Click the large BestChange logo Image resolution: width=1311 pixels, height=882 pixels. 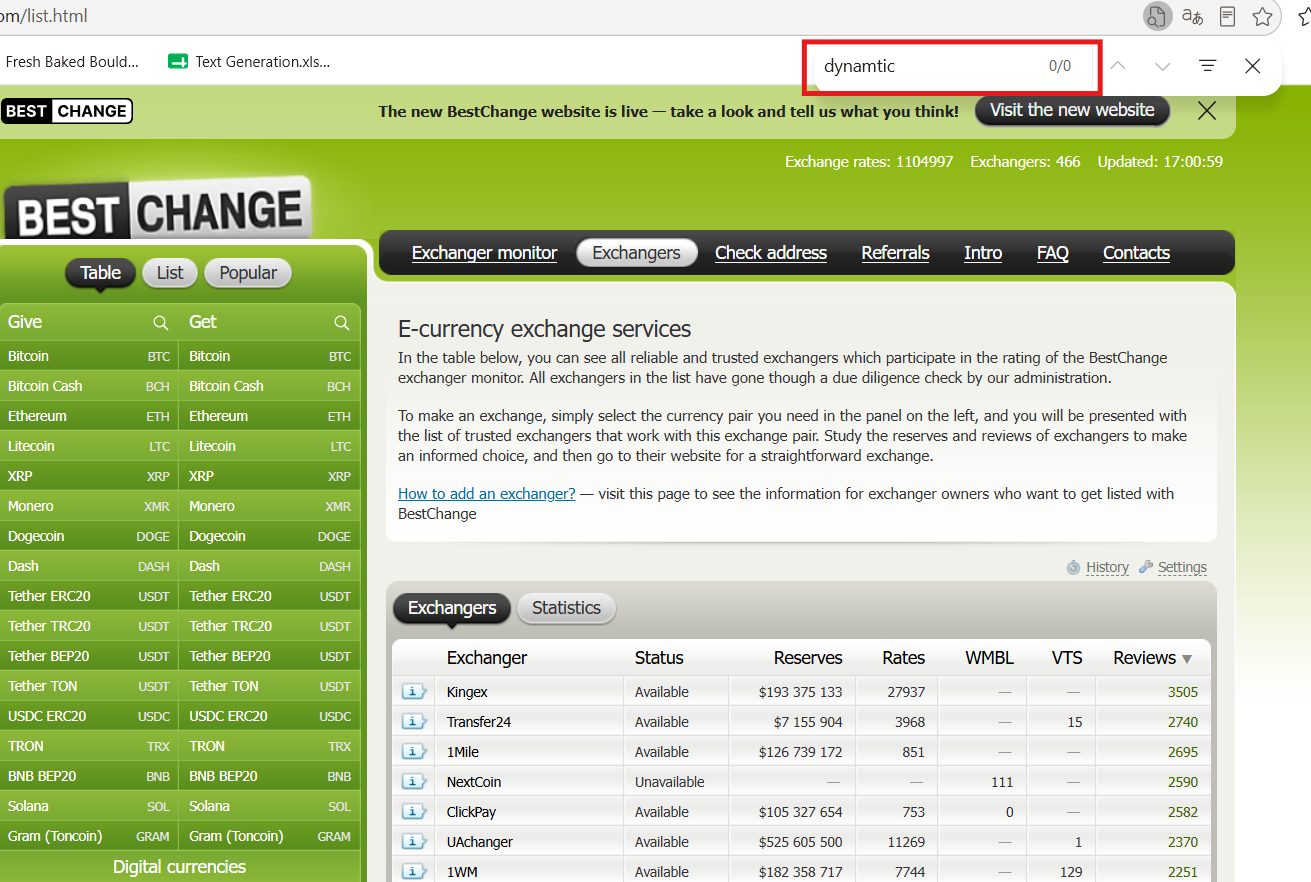click(x=159, y=210)
